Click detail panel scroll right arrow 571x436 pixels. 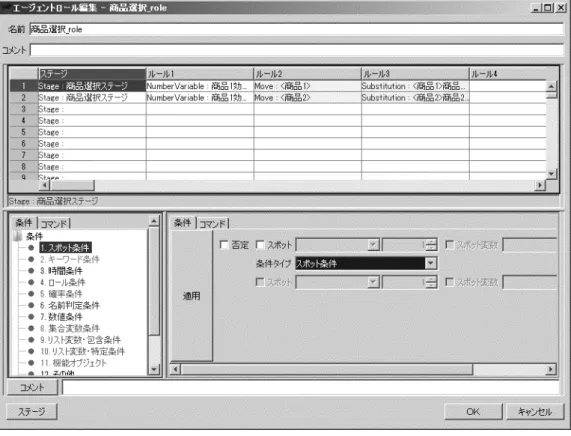pos(551,369)
